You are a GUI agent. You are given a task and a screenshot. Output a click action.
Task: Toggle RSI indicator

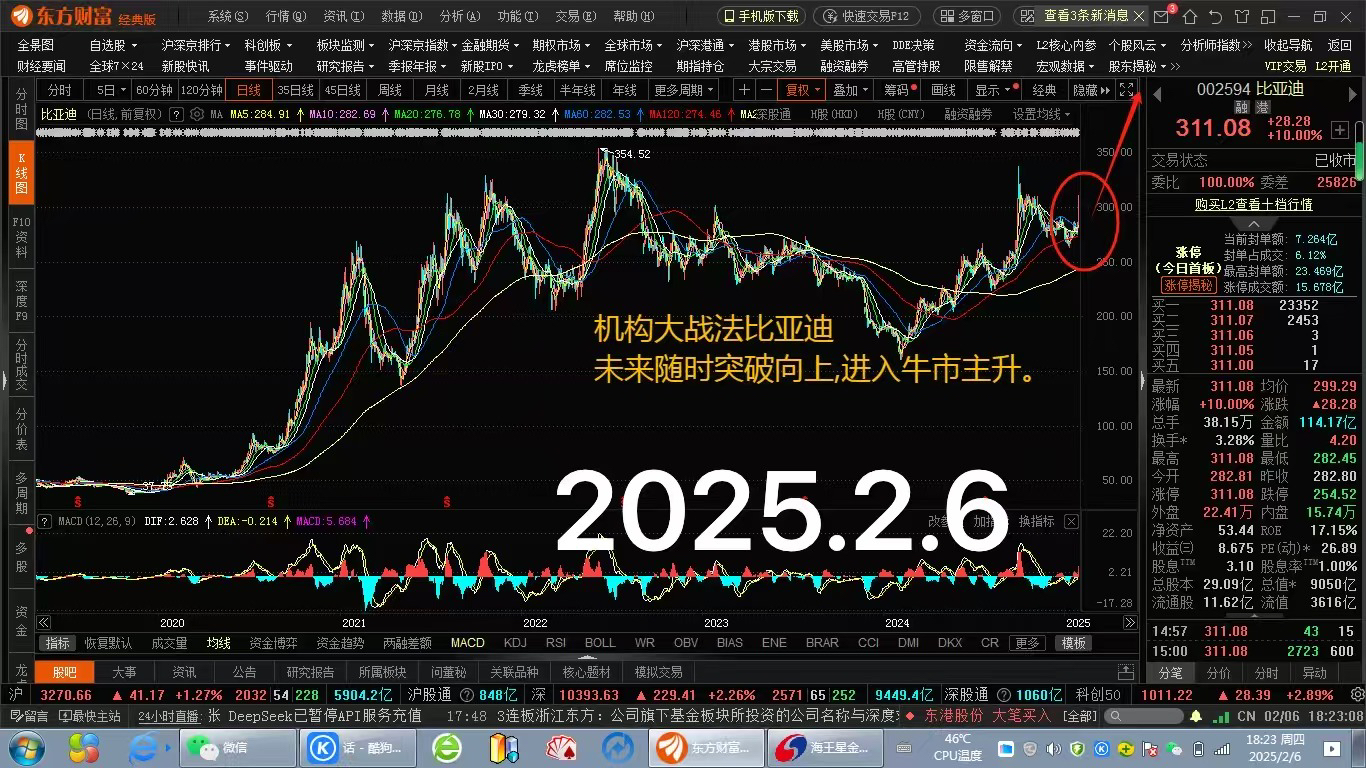[556, 643]
